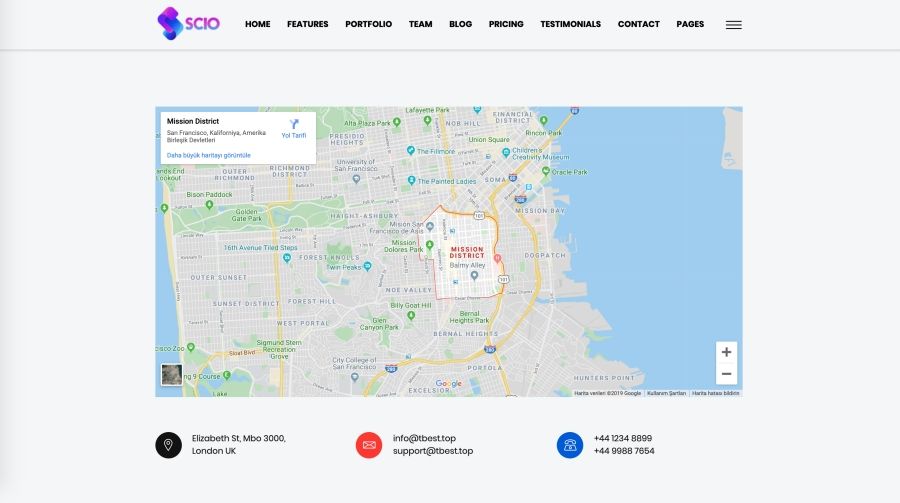Click the Google logo on map
The width and height of the screenshot is (900, 503).
point(448,384)
